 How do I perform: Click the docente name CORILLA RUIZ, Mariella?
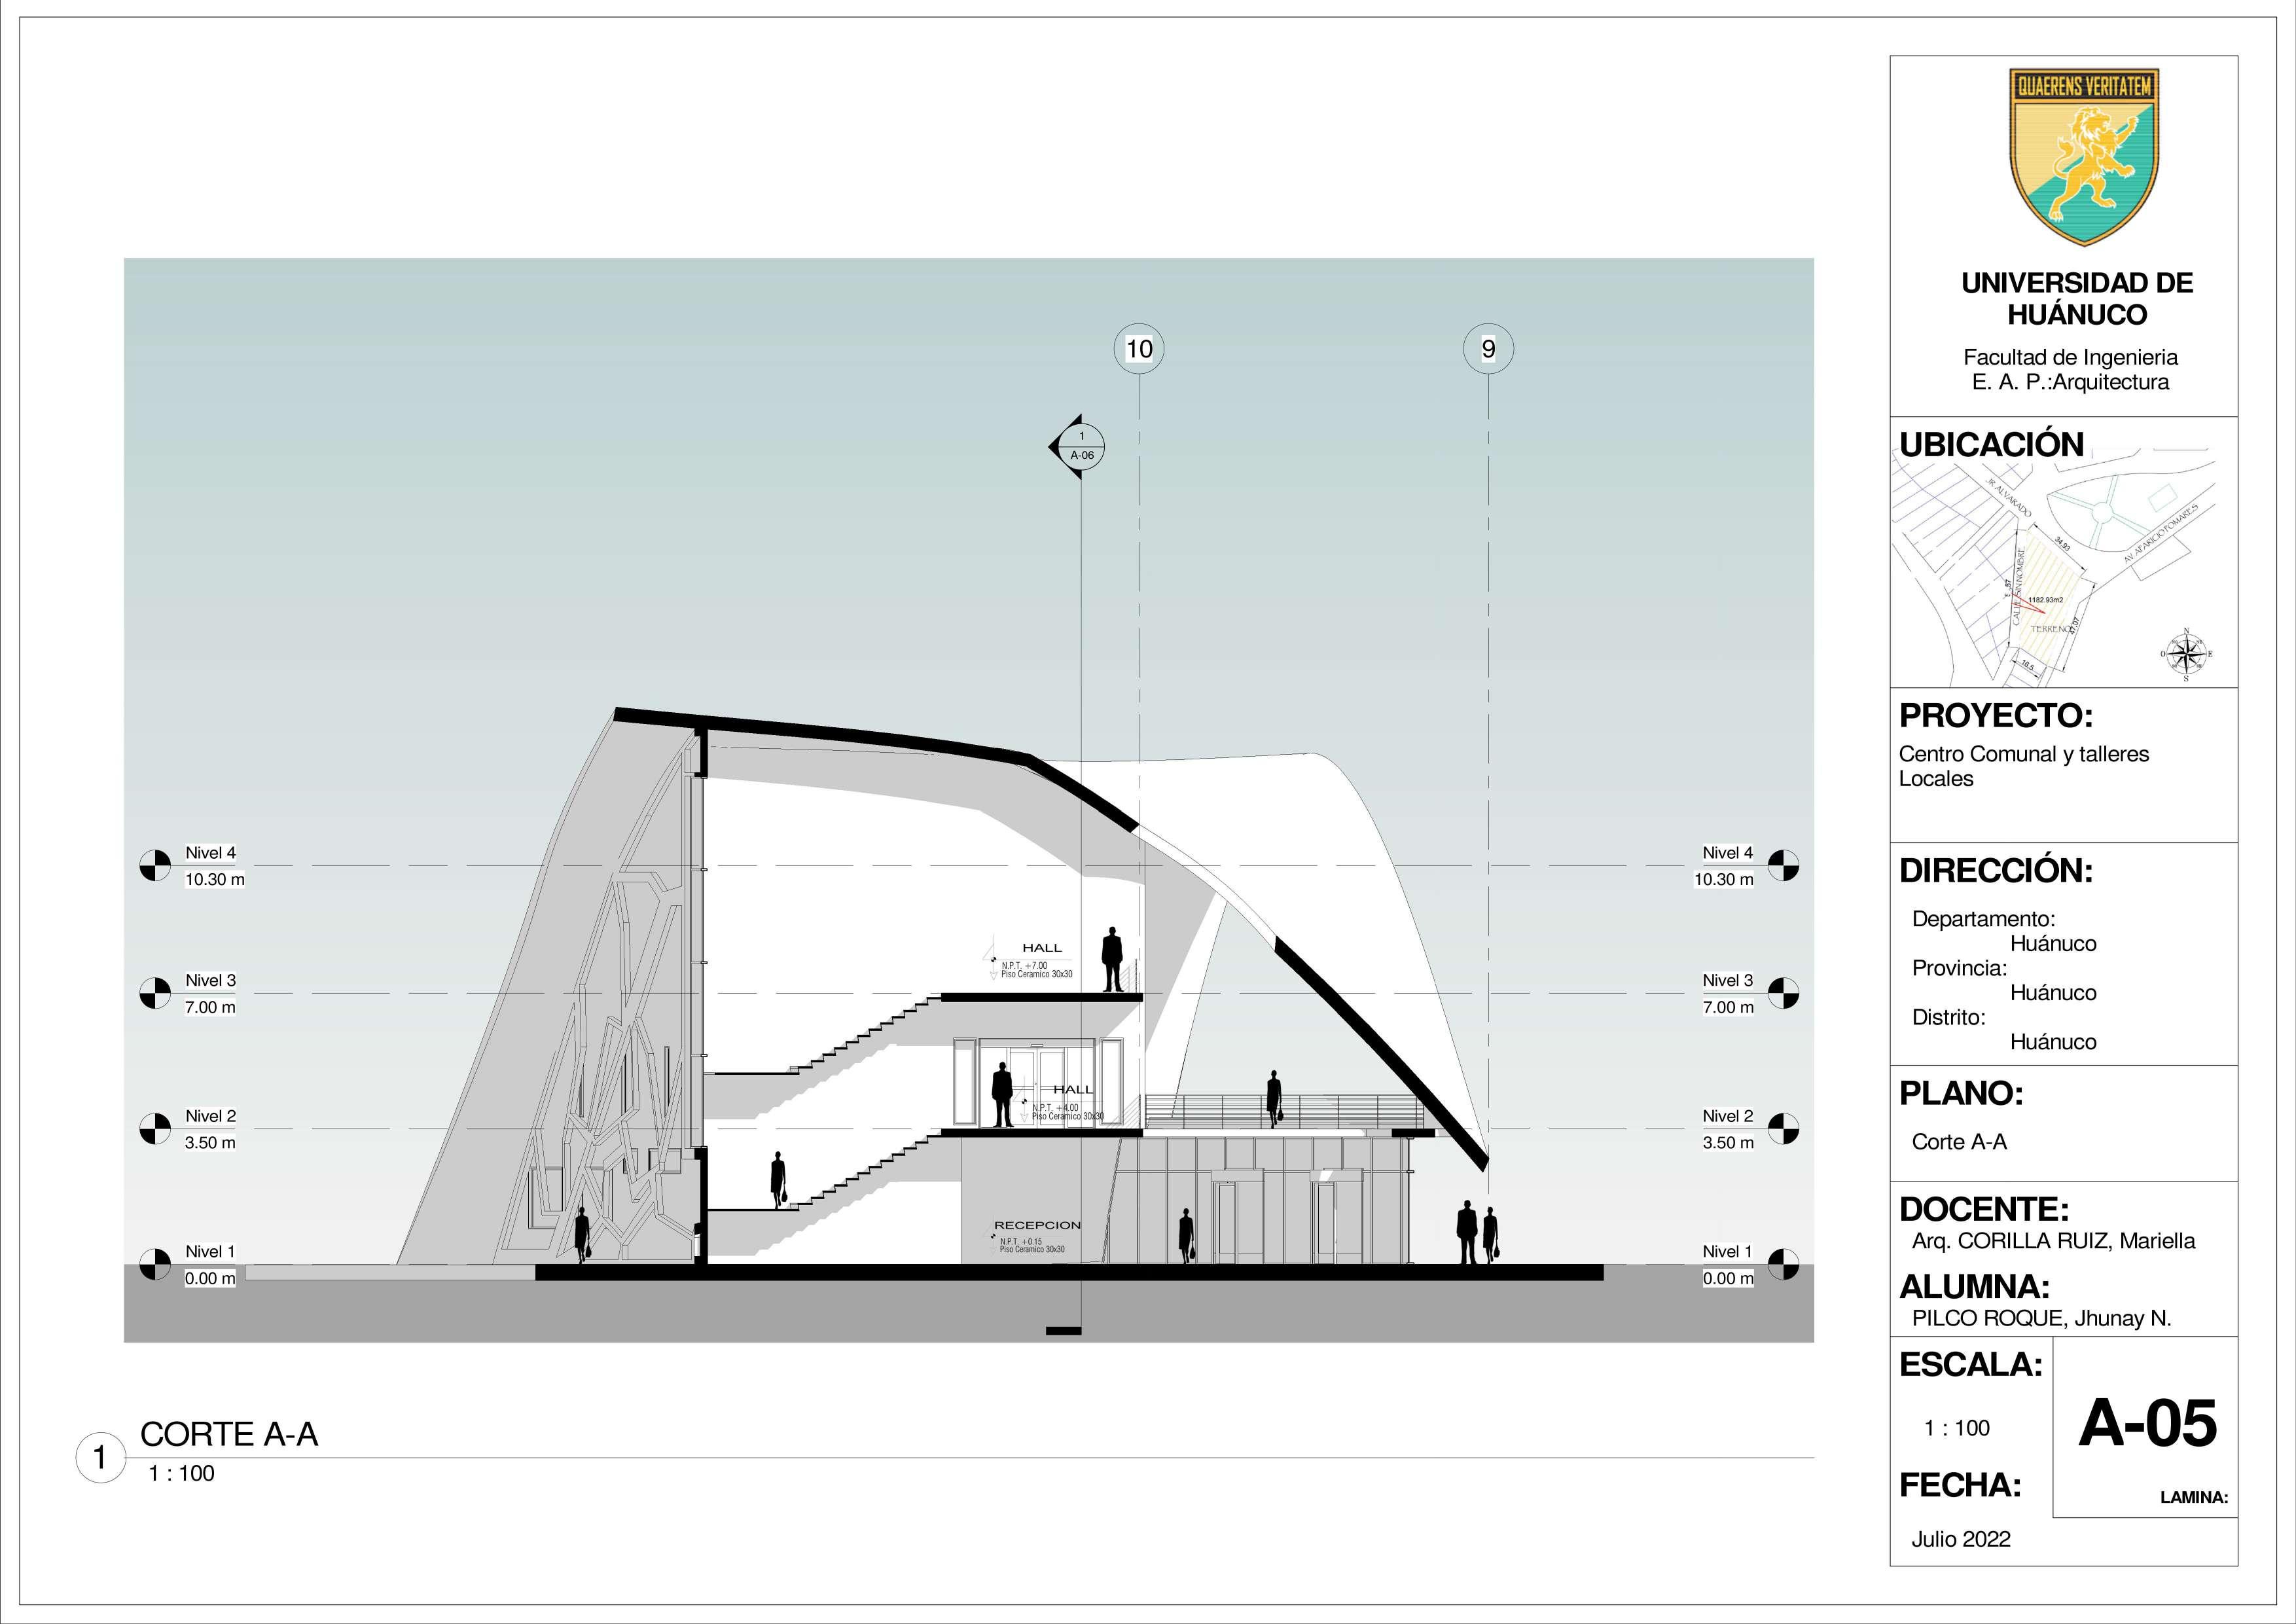coord(2053,1241)
